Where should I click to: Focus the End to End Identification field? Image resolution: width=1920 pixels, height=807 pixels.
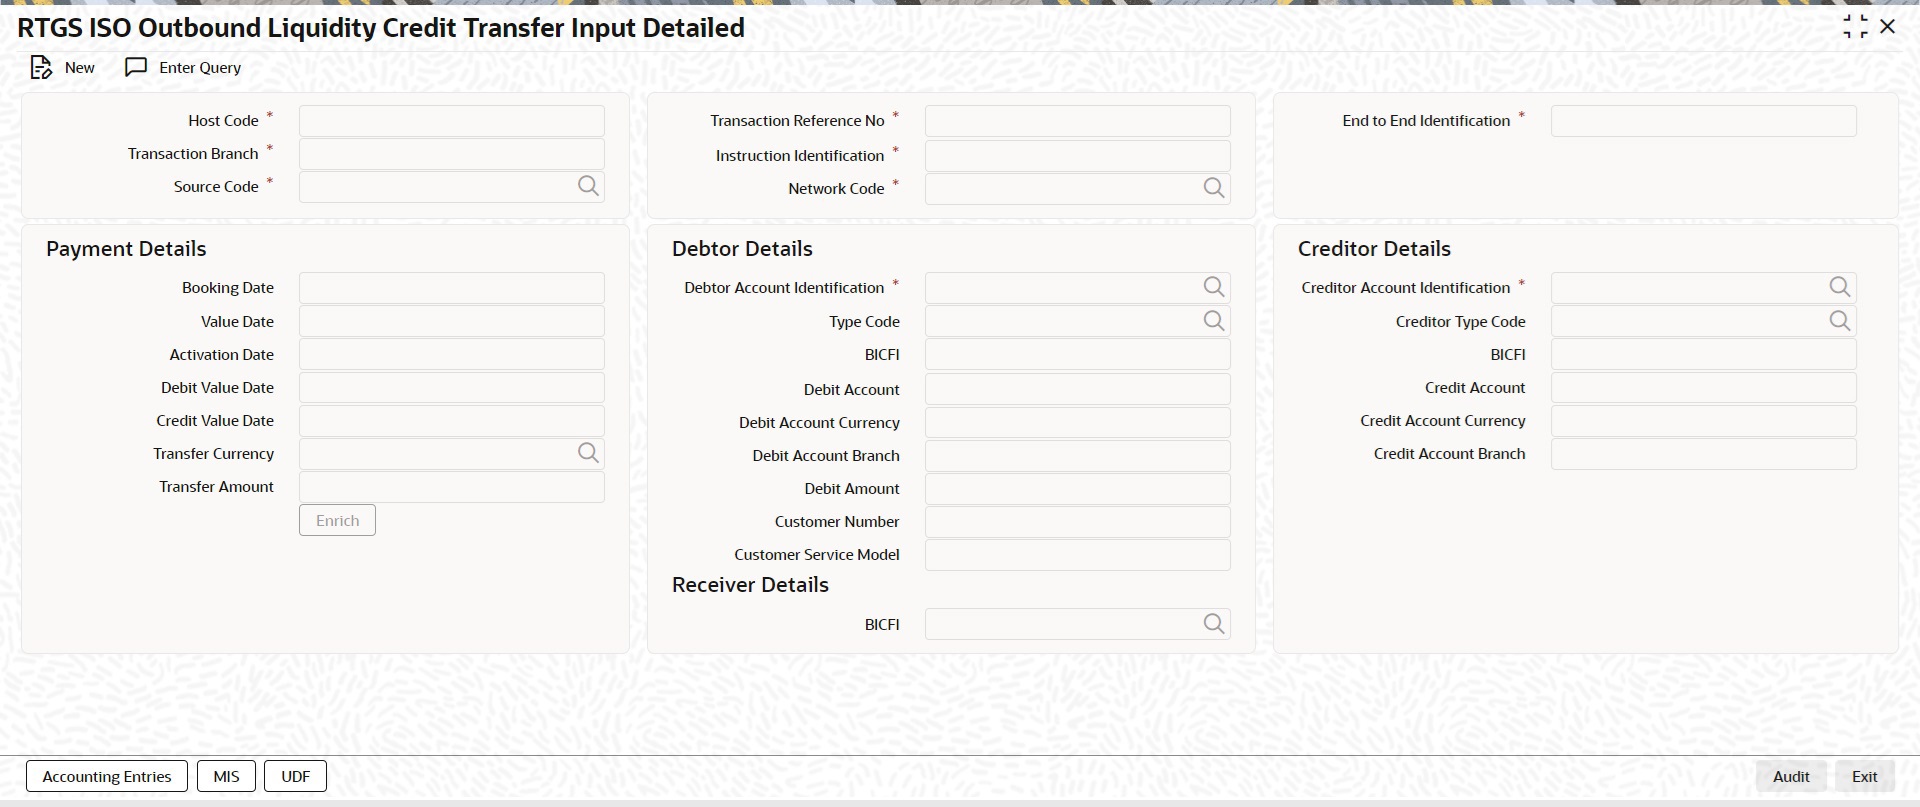[1704, 121]
